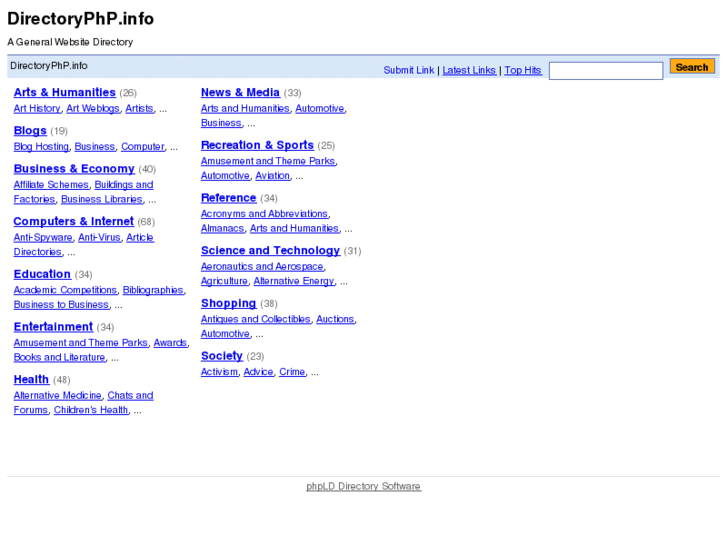Open the Blogs category heading
Screen dimensions: 727x545
(30, 131)
